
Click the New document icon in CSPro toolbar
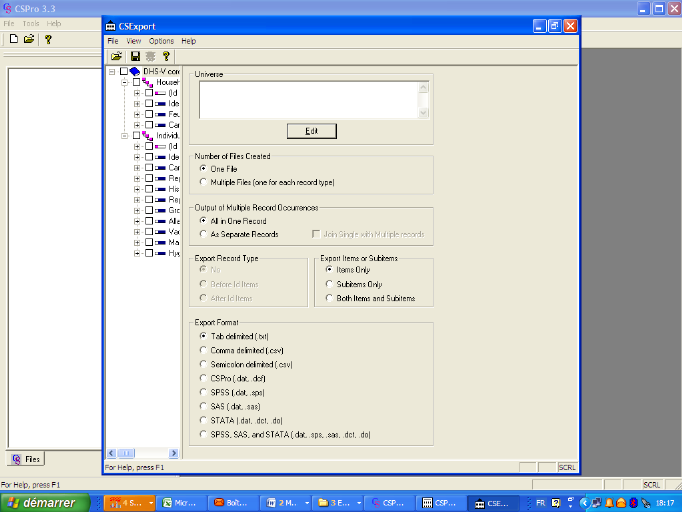(14, 39)
